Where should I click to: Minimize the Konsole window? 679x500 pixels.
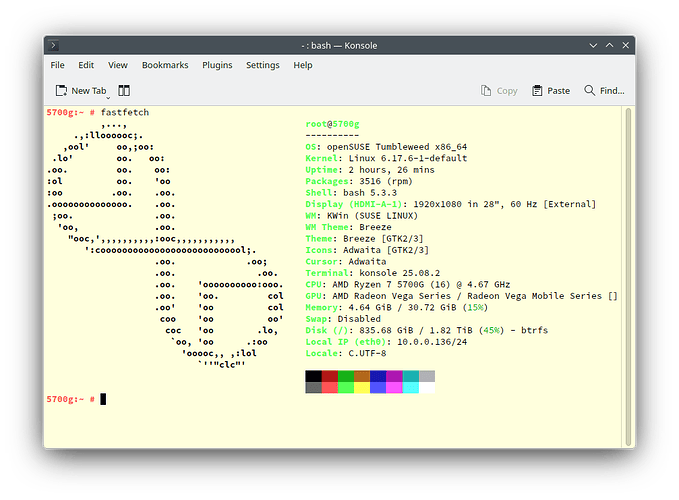coord(592,46)
